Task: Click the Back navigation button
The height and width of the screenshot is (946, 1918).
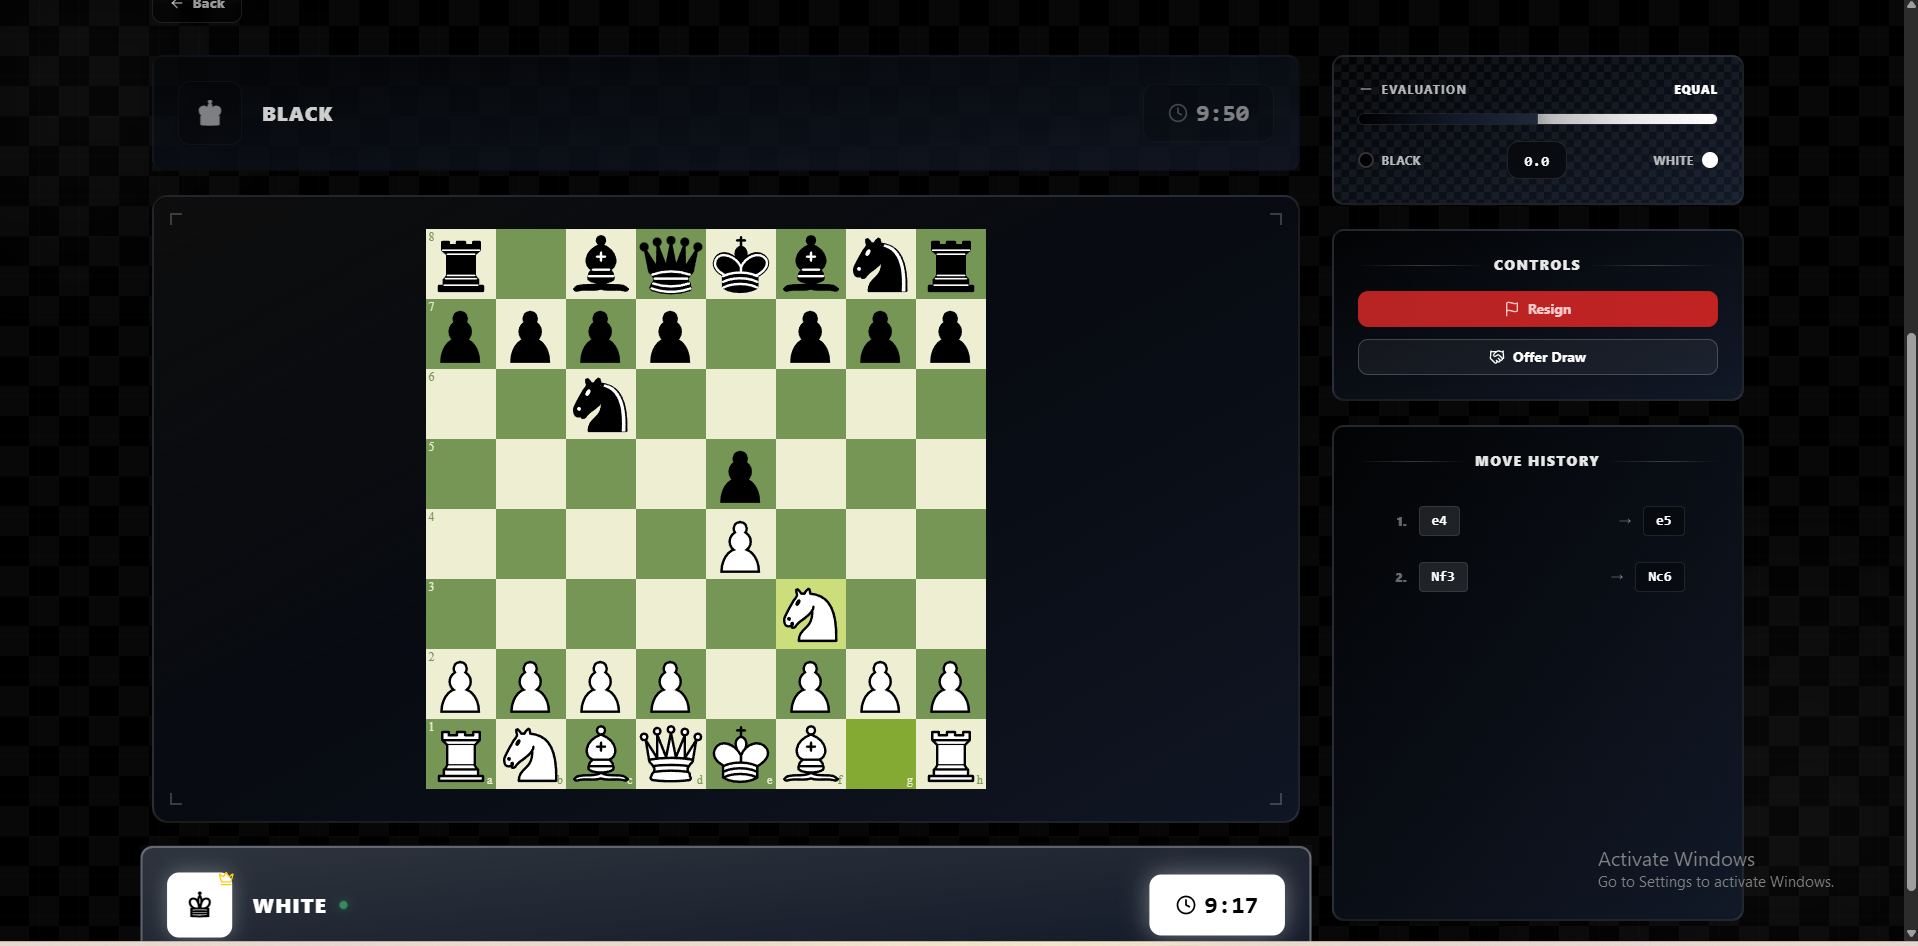Action: [196, 6]
